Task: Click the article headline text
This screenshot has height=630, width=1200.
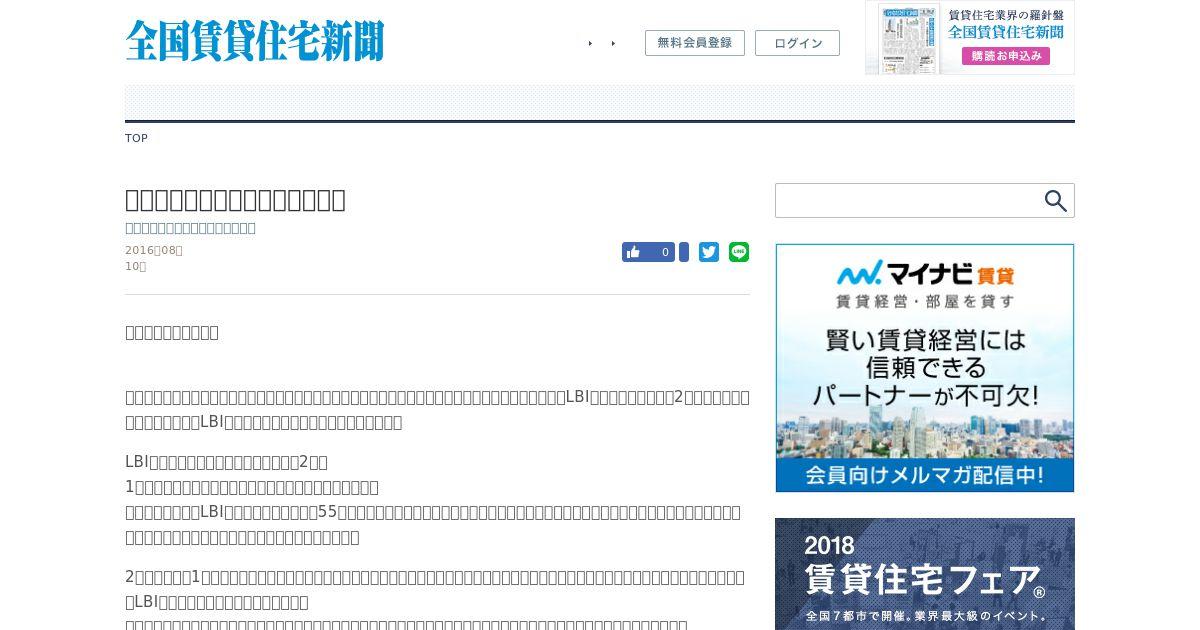Action: coord(235,199)
